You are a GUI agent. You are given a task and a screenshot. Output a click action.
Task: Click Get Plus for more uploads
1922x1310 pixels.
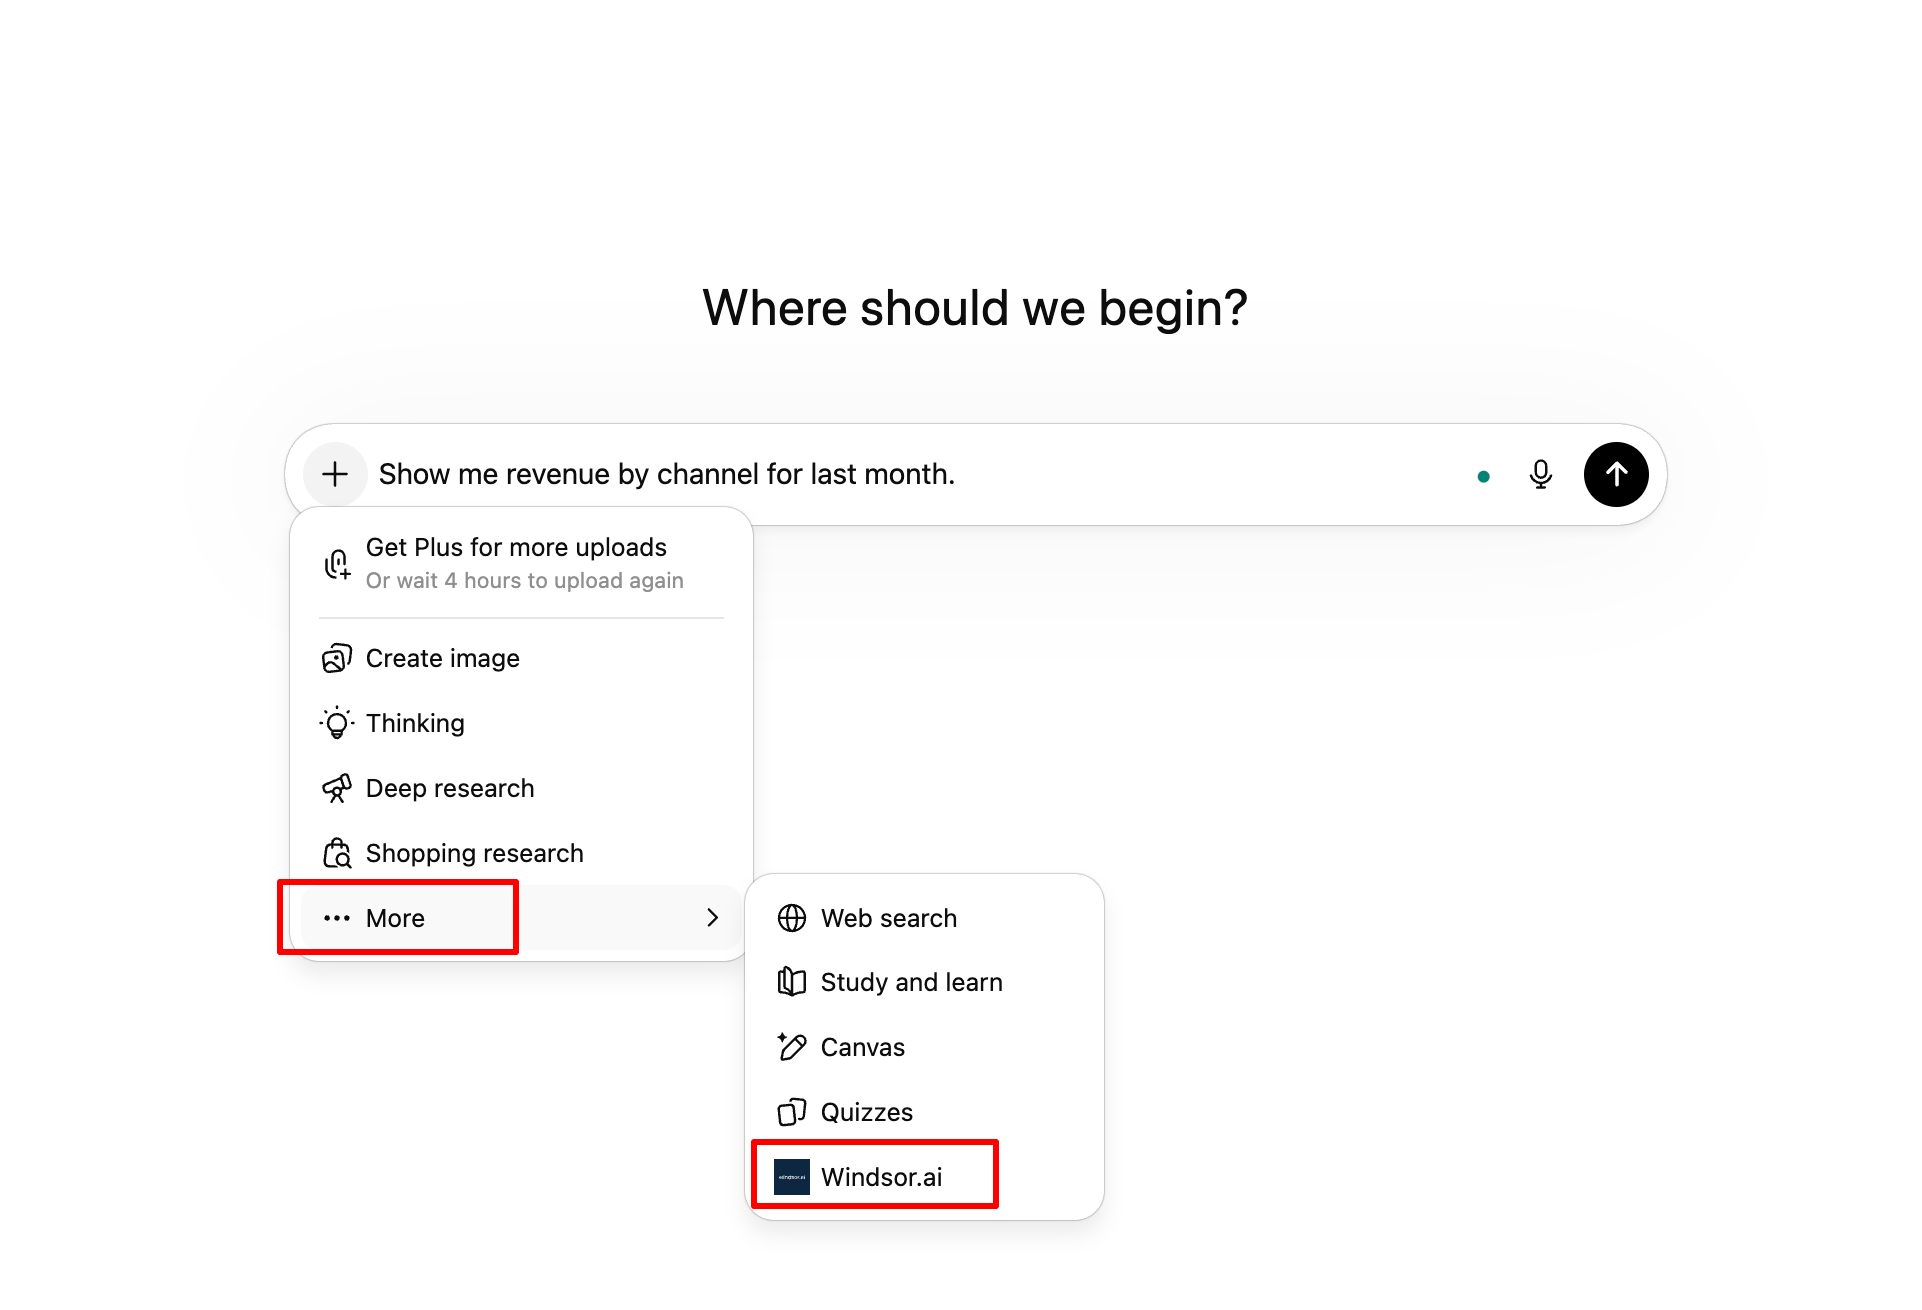(516, 561)
